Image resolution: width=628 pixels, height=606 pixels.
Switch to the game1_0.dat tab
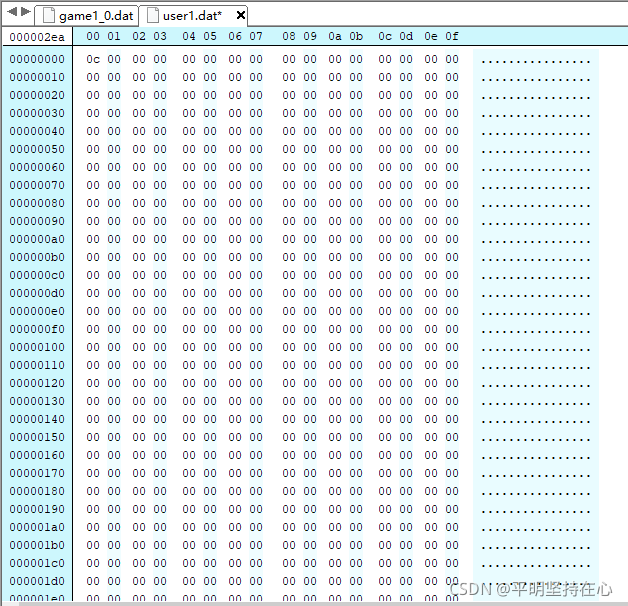(87, 16)
